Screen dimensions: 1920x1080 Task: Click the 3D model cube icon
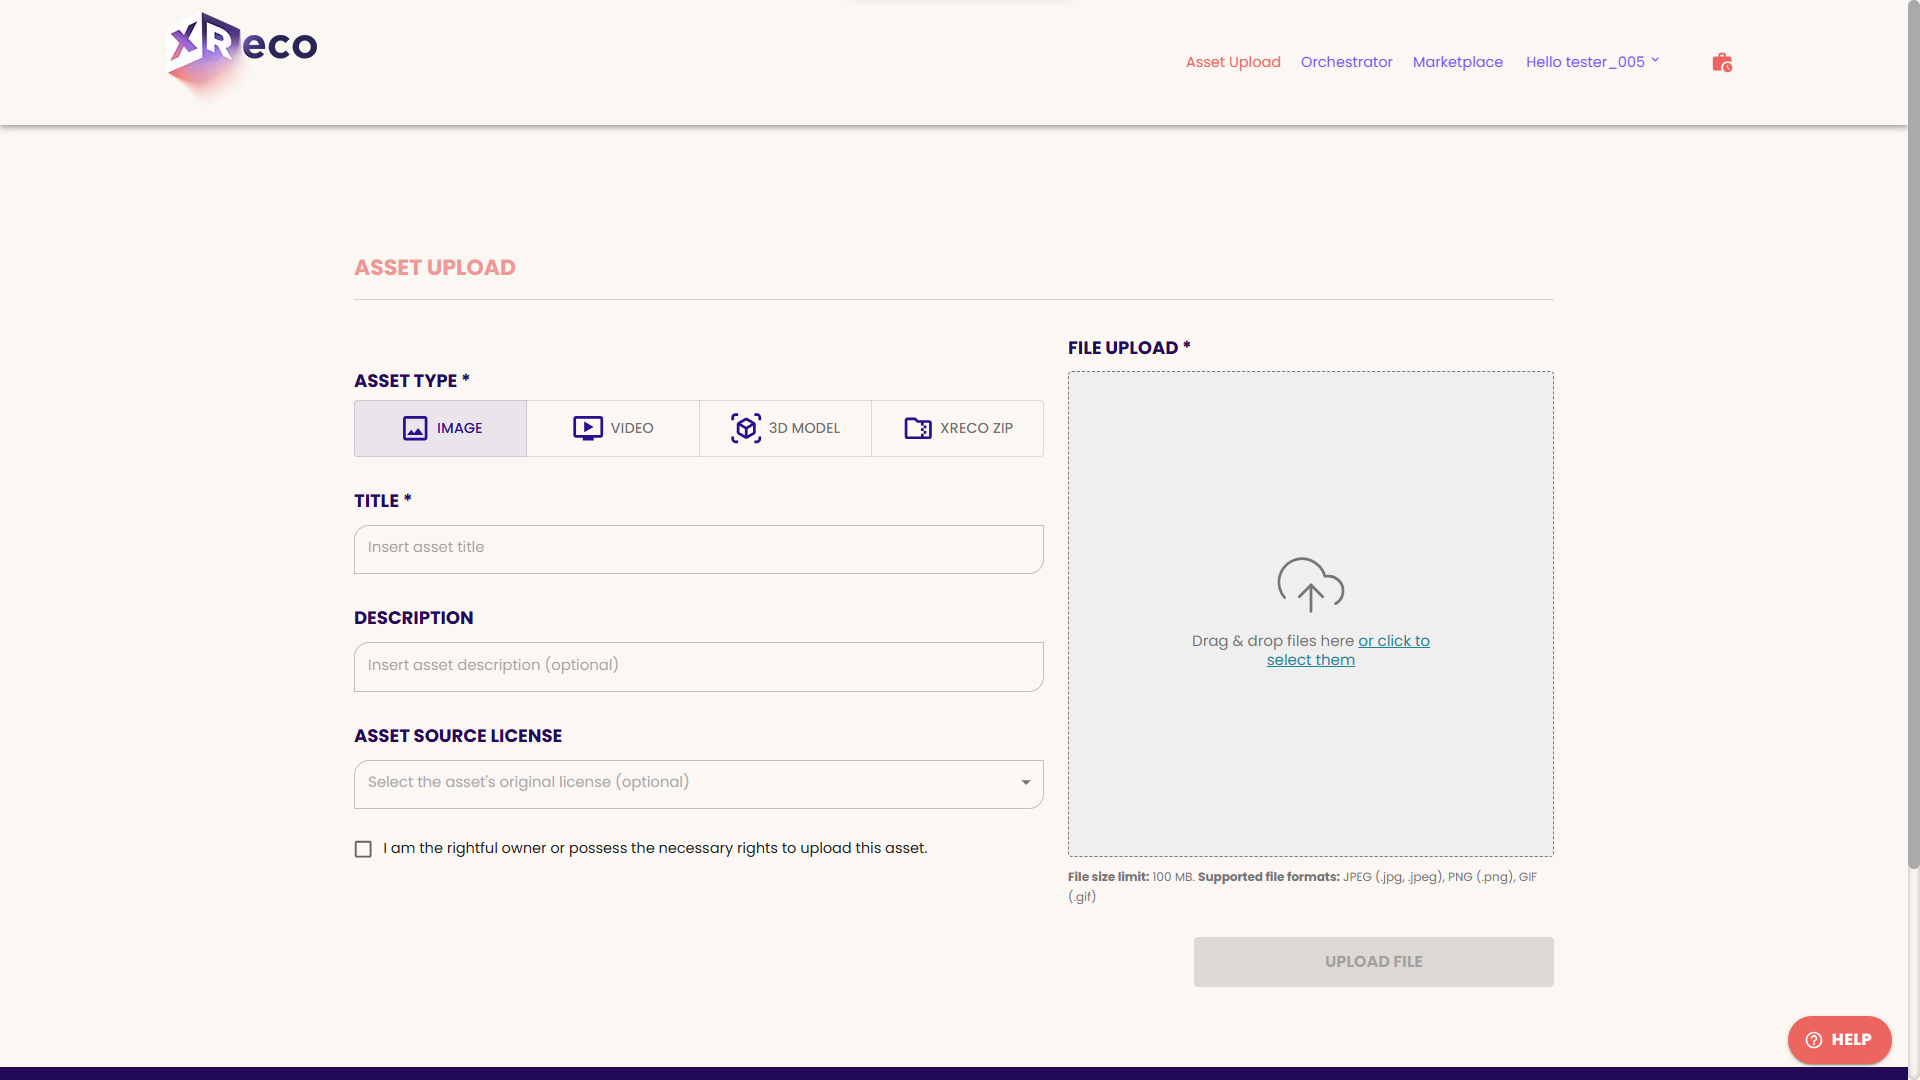746,429
